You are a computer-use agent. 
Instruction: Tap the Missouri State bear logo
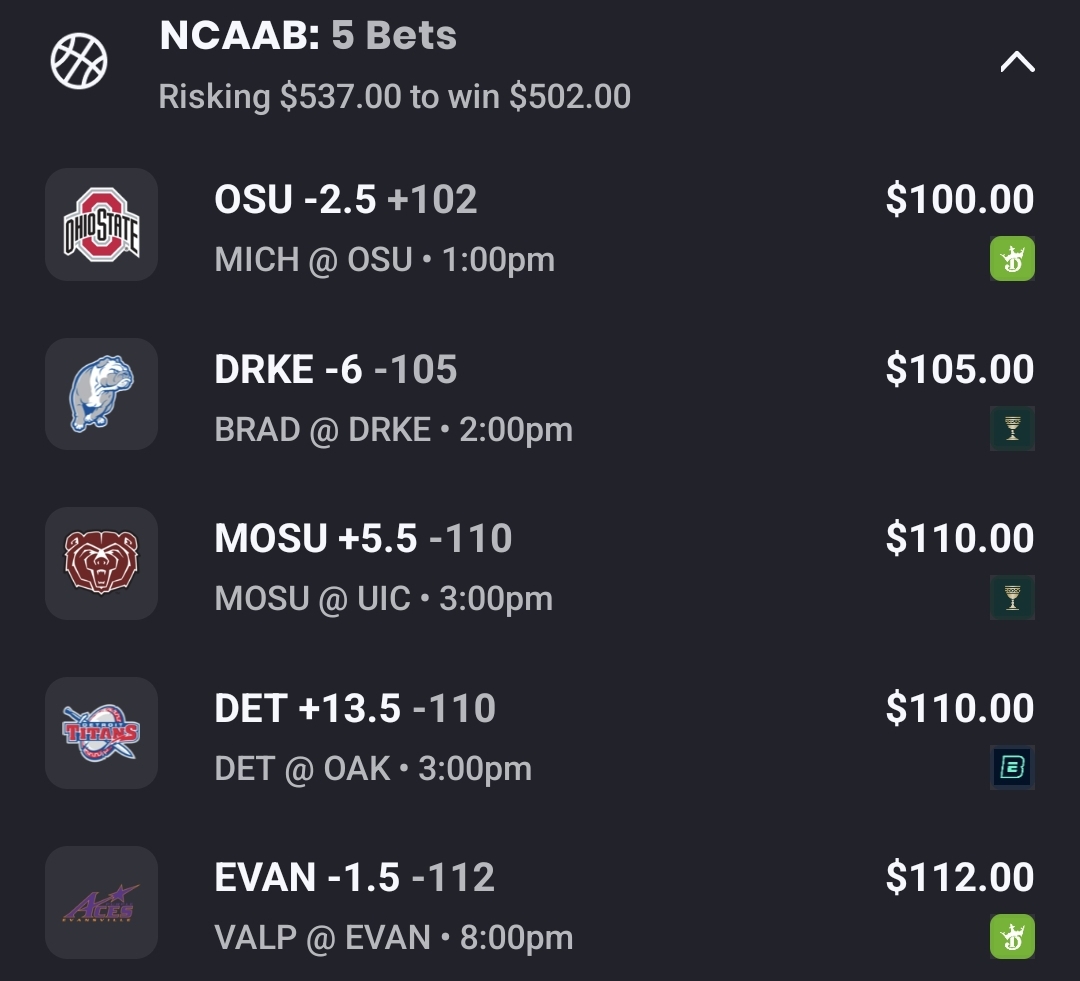(x=101, y=564)
